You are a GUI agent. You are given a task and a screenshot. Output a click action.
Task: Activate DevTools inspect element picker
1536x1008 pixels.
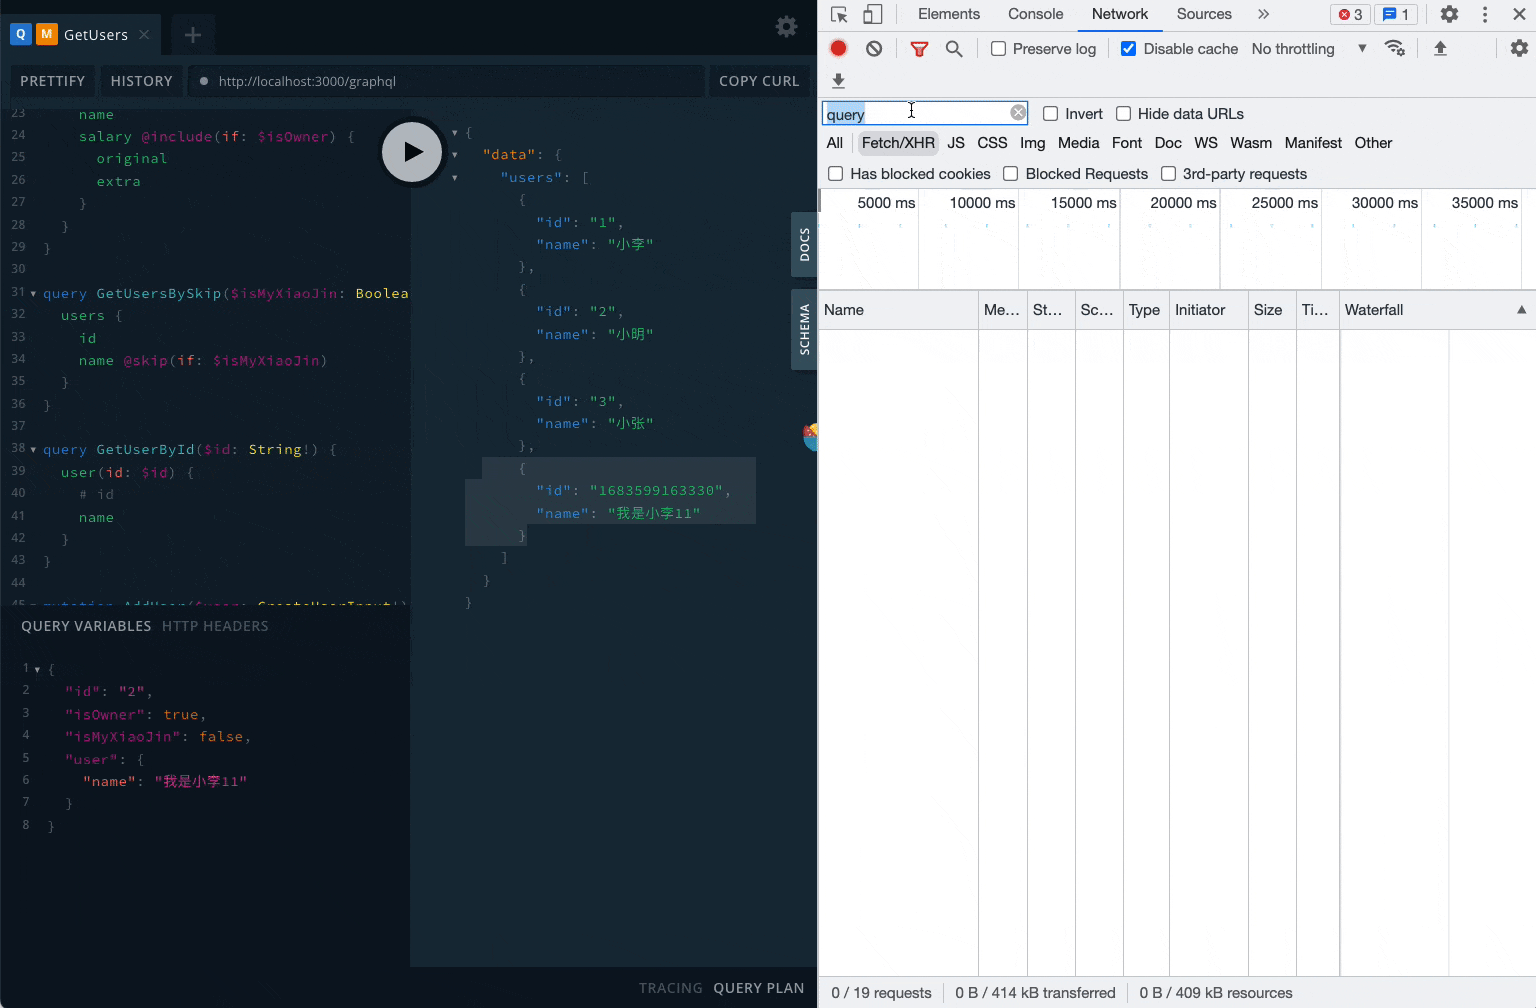[839, 14]
